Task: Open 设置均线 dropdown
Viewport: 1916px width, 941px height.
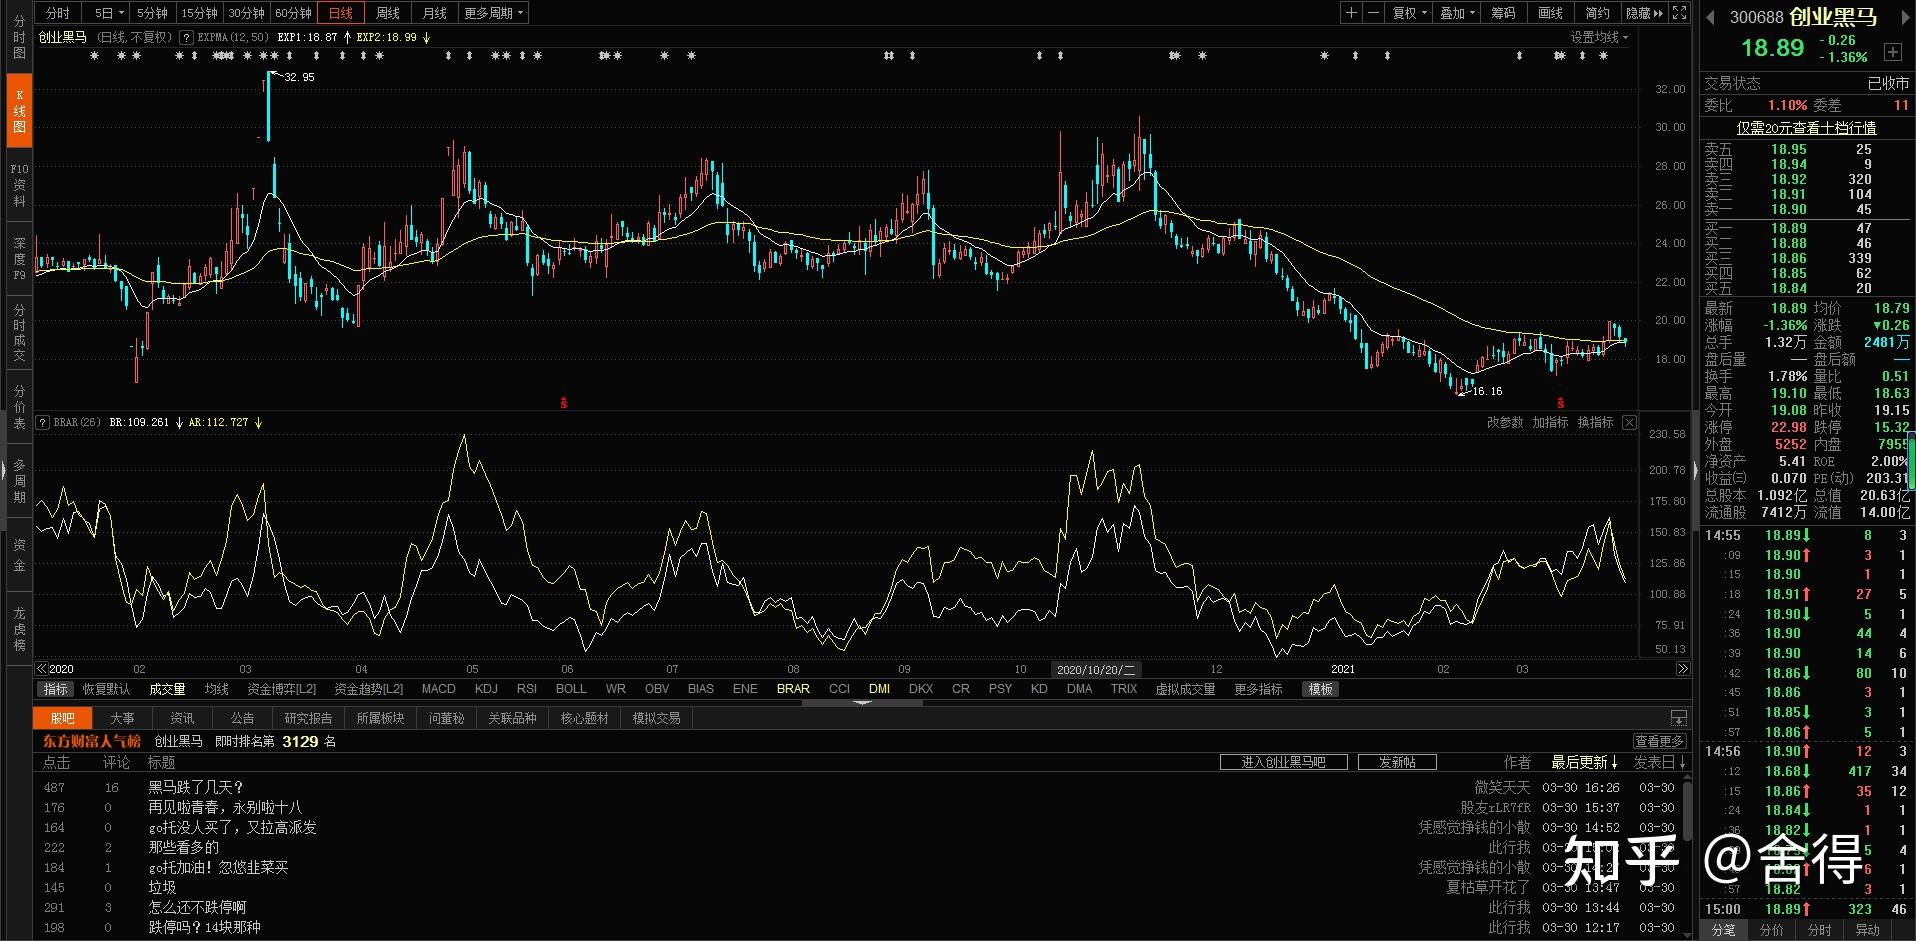Action: point(1599,37)
